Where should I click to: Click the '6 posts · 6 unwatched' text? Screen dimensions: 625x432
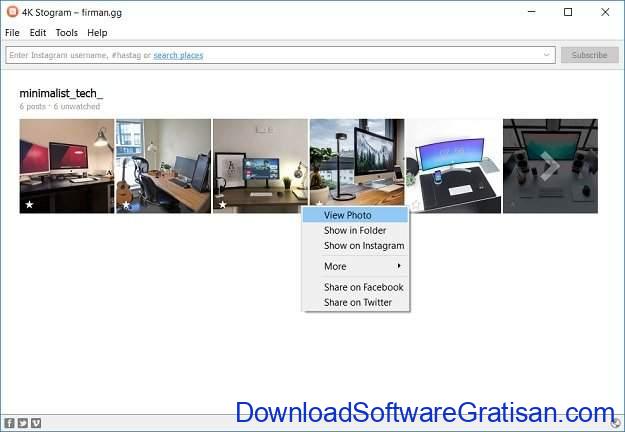(60, 106)
